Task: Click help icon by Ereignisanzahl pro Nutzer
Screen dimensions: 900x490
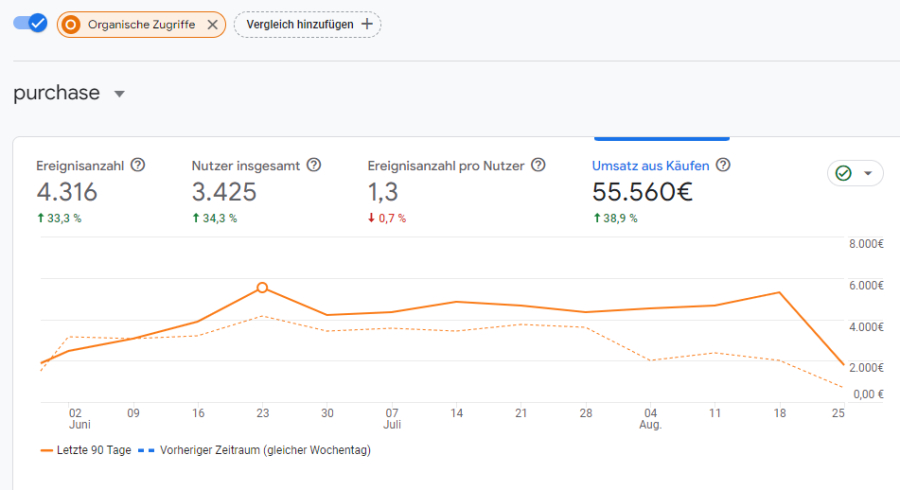Action: point(538,165)
